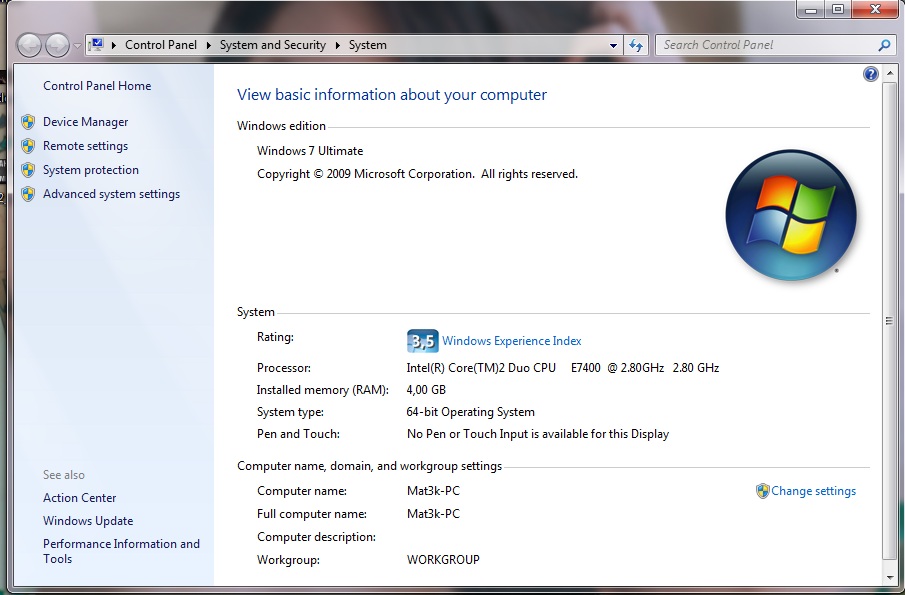This screenshot has height=595, width=905.
Task: Open Advanced system settings
Action: click(111, 194)
